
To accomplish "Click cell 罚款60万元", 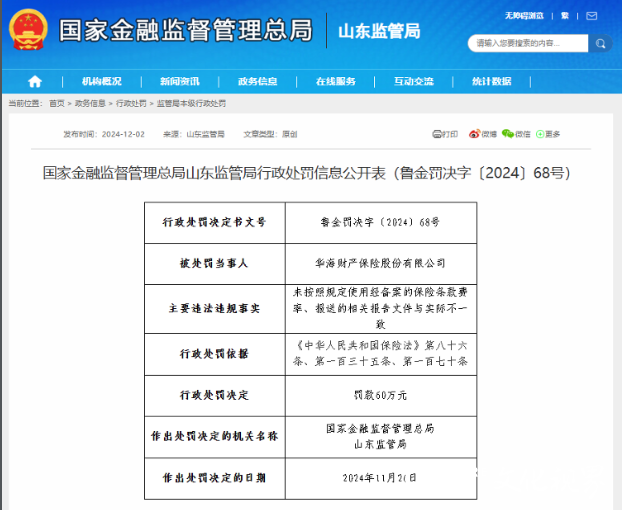I will pos(381,395).
